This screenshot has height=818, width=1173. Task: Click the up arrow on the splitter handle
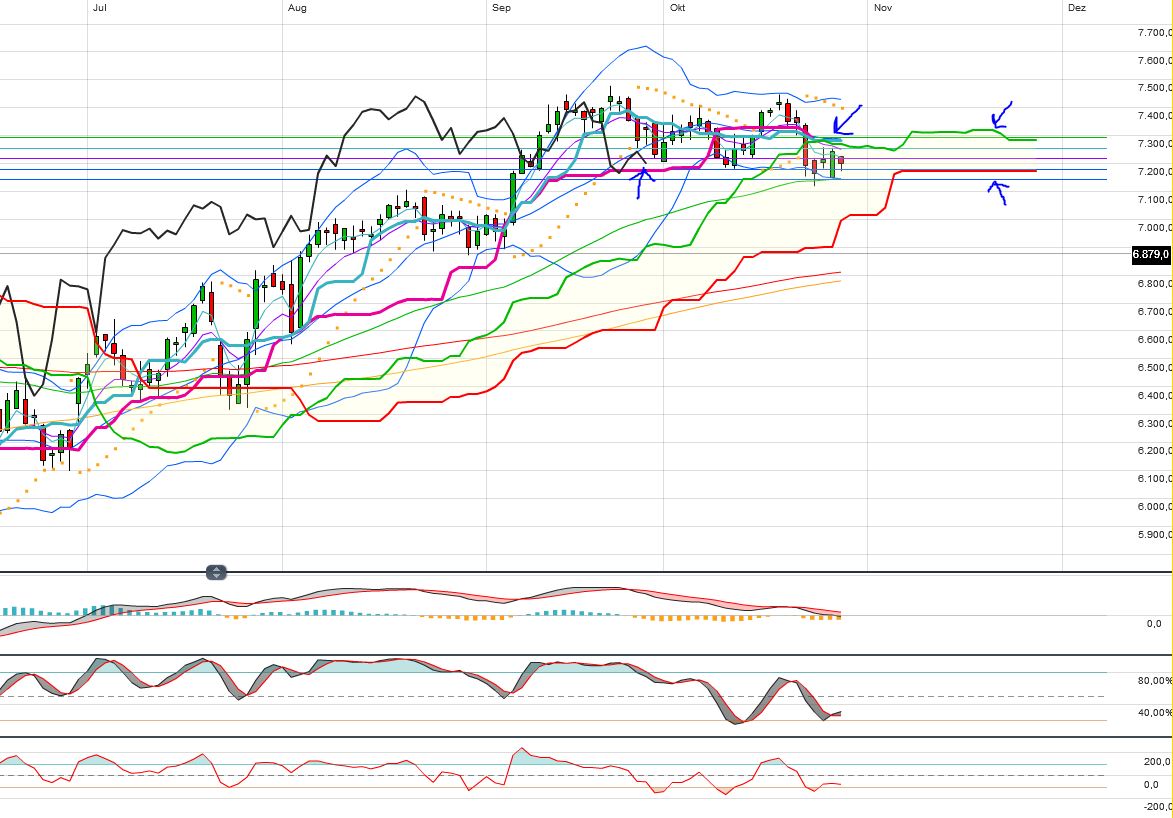pos(217,569)
